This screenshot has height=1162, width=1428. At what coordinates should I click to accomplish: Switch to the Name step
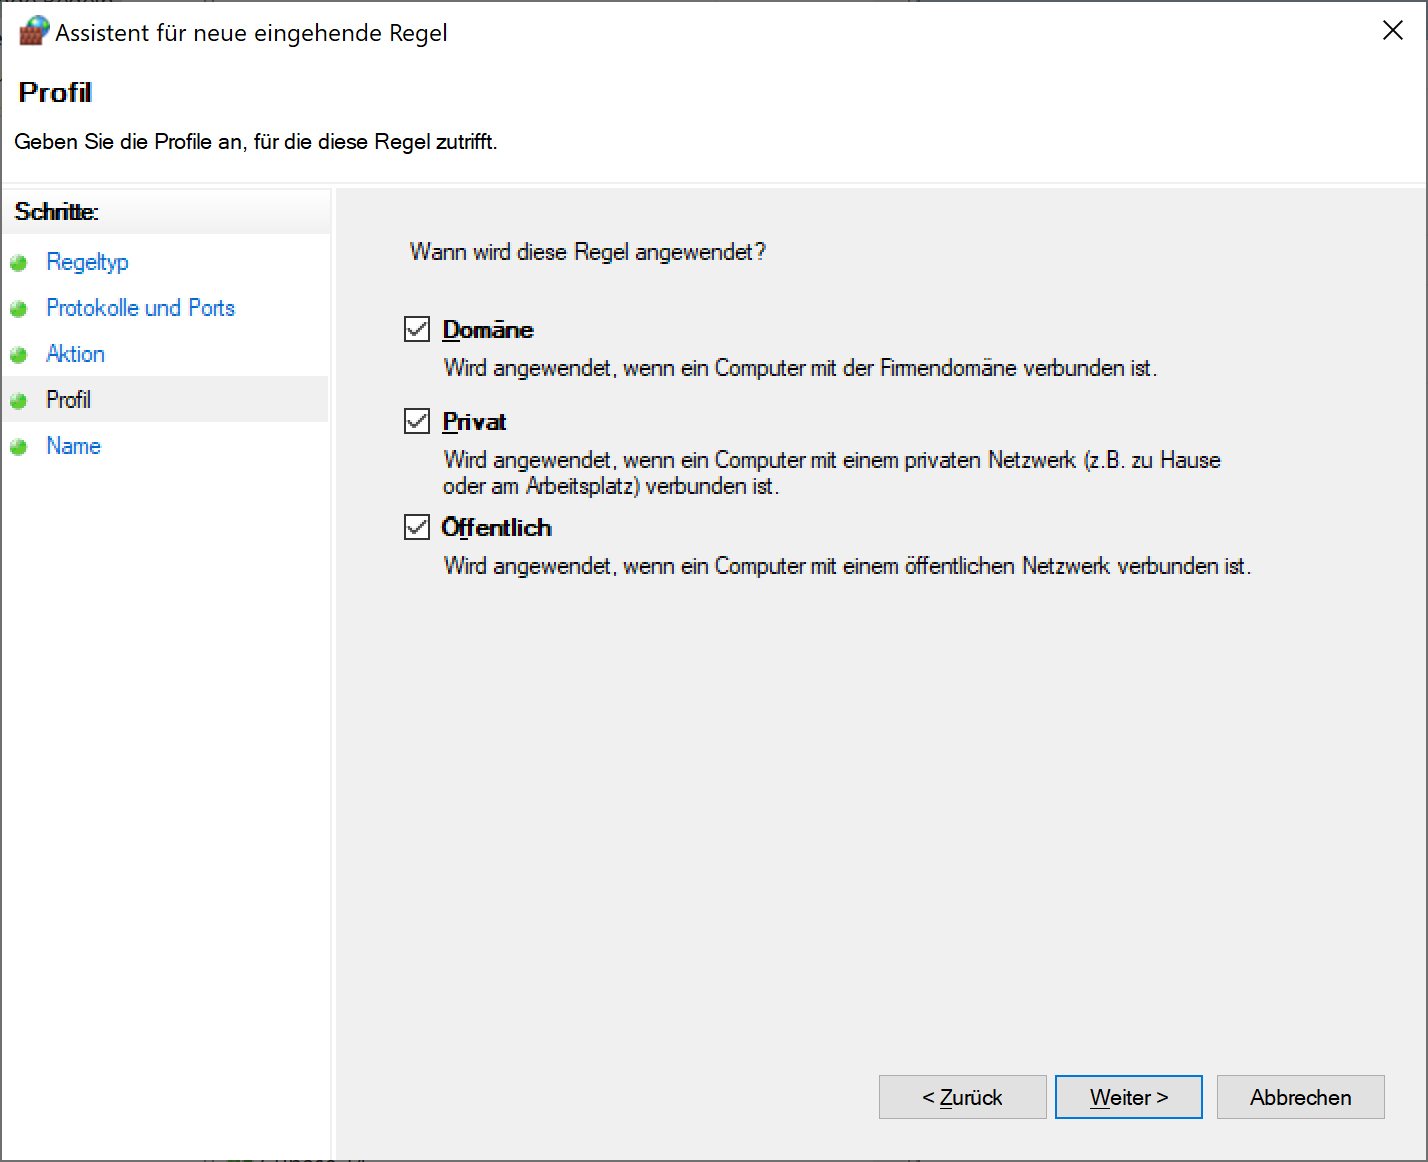[73, 446]
